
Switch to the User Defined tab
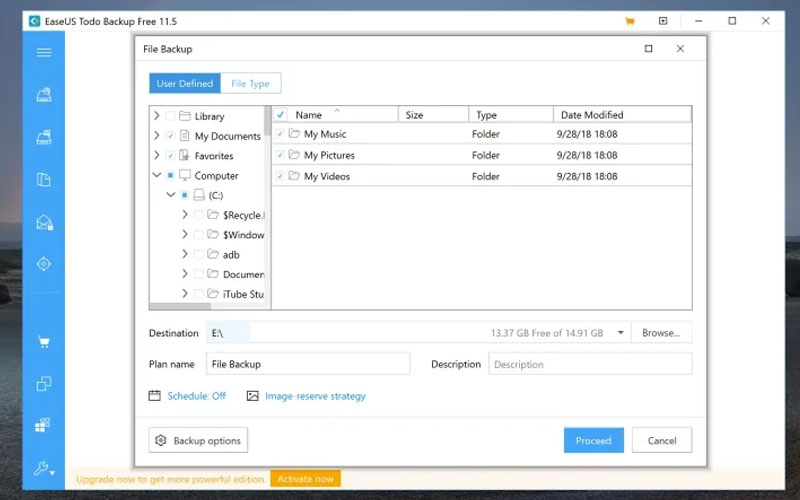(x=185, y=83)
